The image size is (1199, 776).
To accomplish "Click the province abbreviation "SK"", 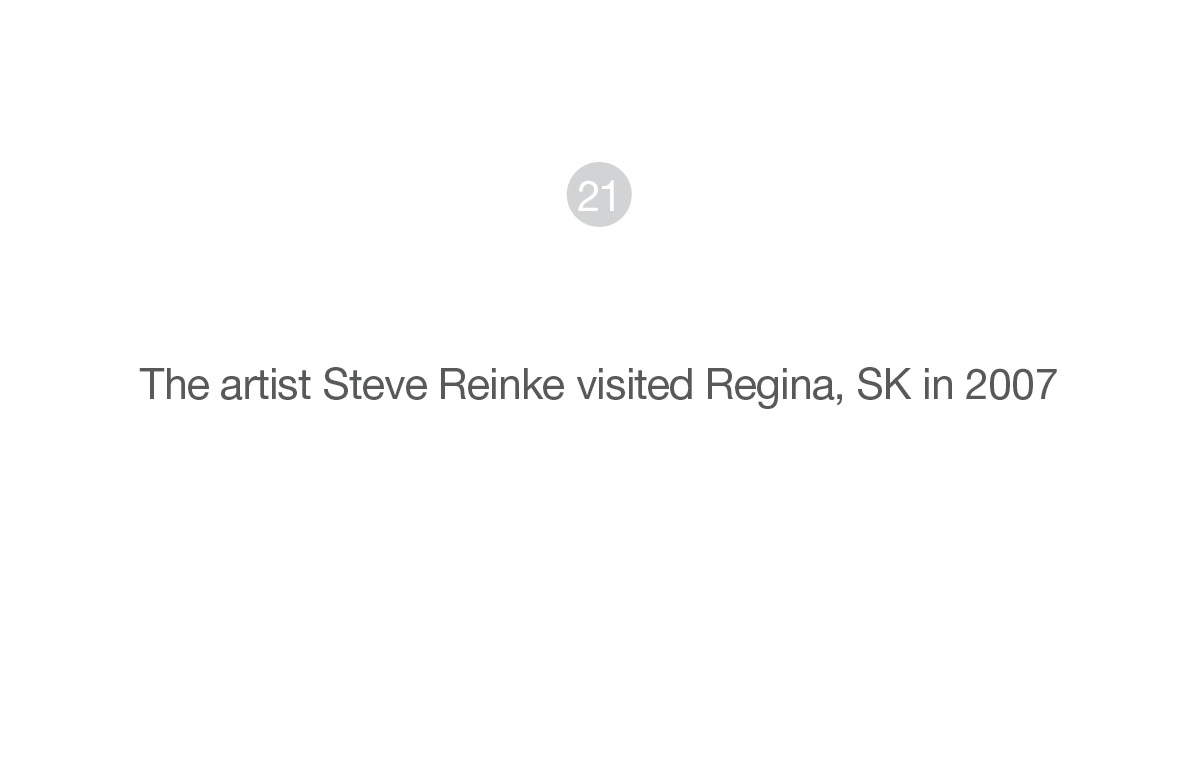I will pos(884,384).
